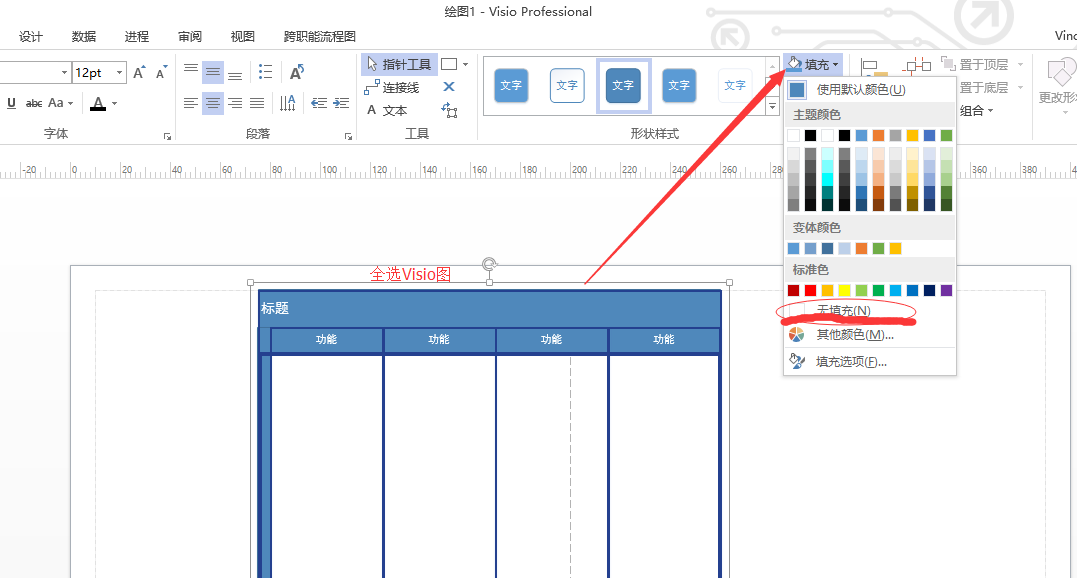The width and height of the screenshot is (1077, 578).
Task: Select the Connector (连接线) tool
Action: (392, 87)
